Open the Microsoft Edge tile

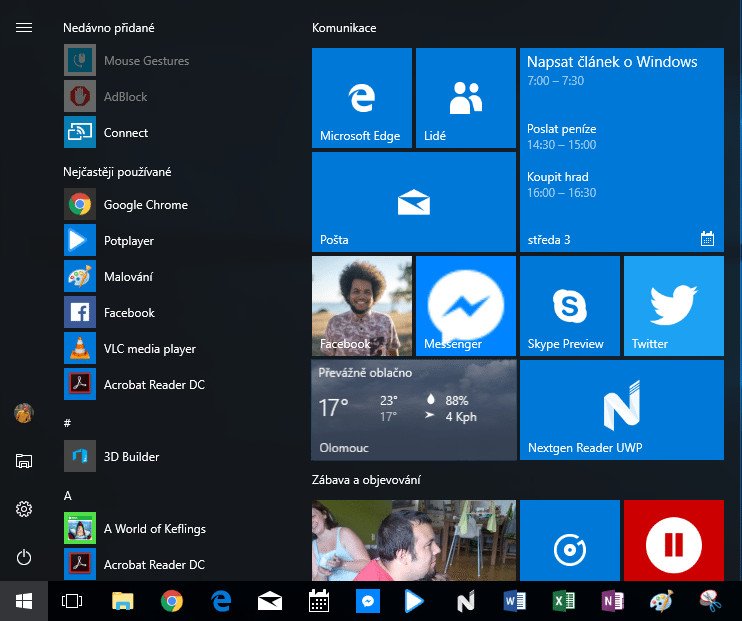tap(362, 98)
